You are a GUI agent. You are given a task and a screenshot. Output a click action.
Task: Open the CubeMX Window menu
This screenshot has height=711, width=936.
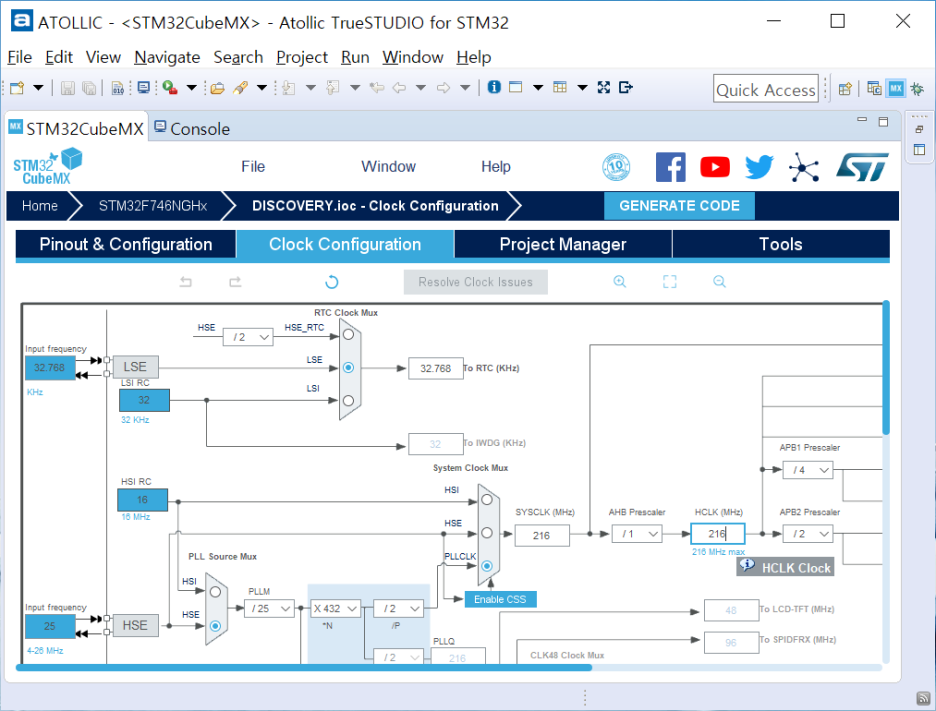pyautogui.click(x=389, y=167)
